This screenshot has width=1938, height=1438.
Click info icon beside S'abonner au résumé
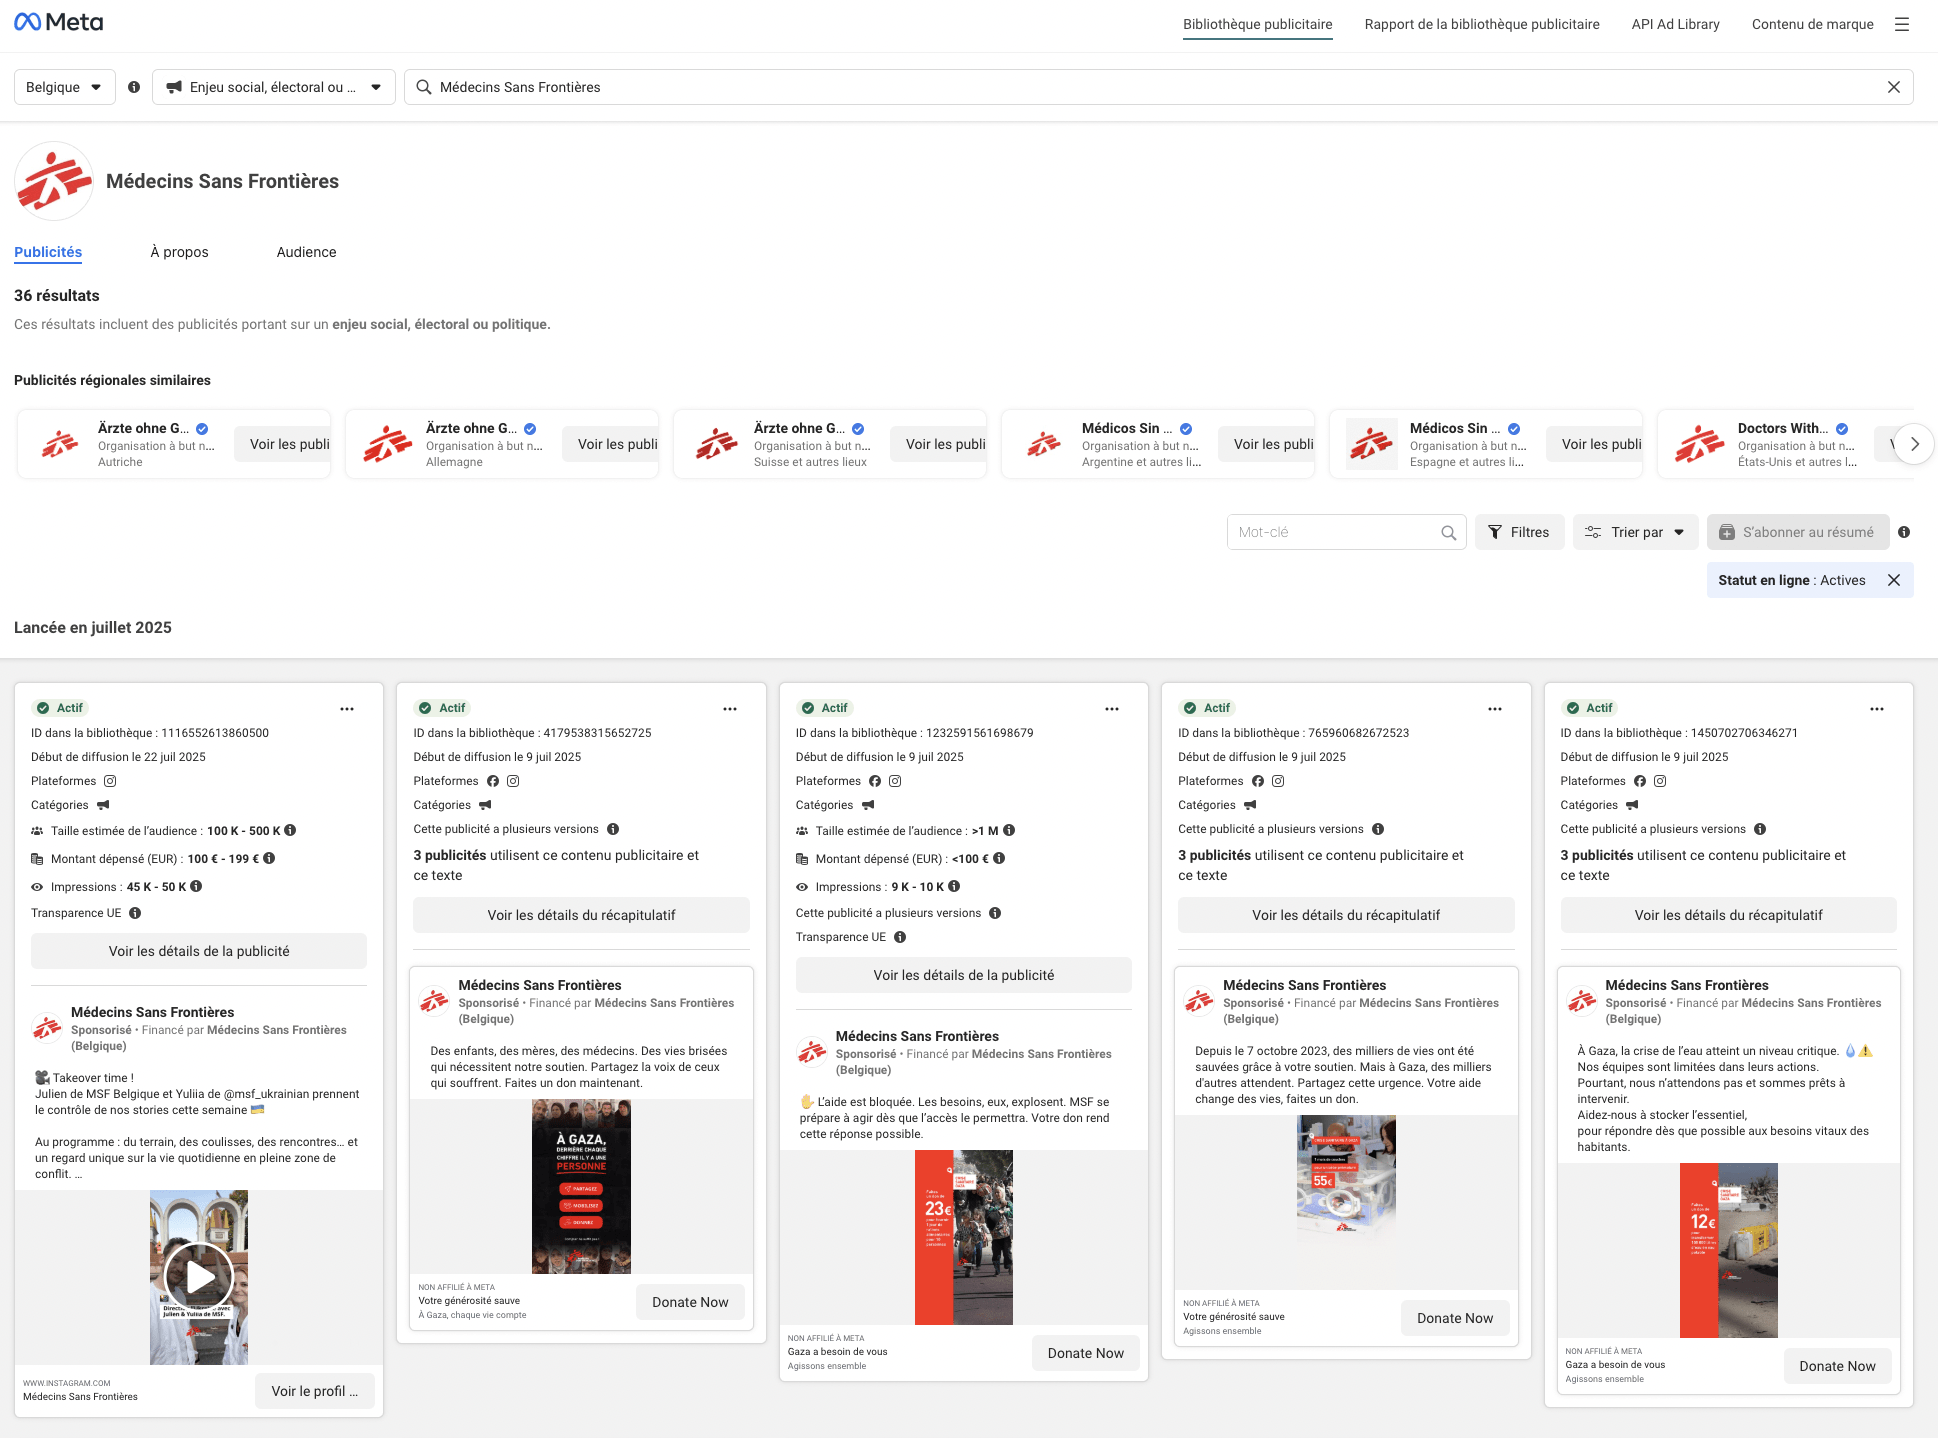pos(1904,532)
